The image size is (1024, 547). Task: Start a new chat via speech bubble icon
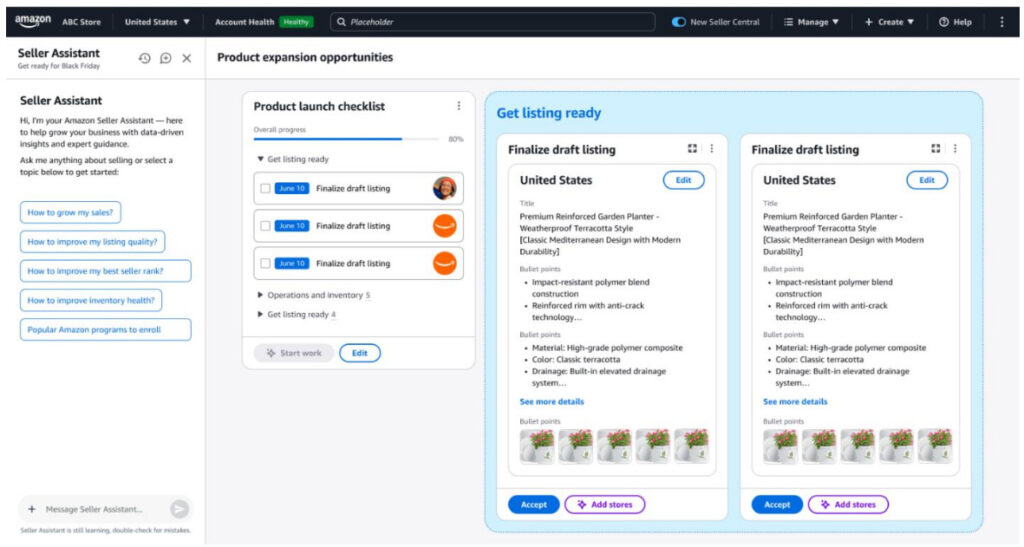click(x=166, y=58)
